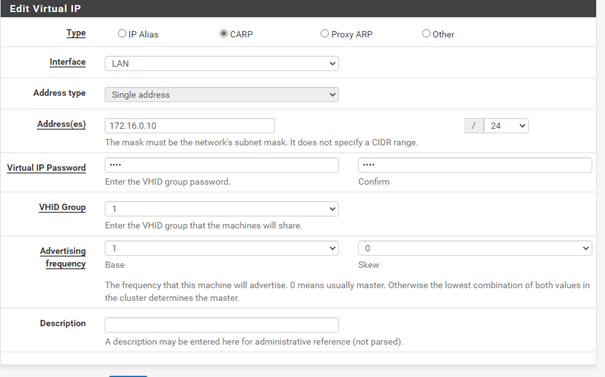
Task: Click the Address(es) help label
Action: pos(61,124)
